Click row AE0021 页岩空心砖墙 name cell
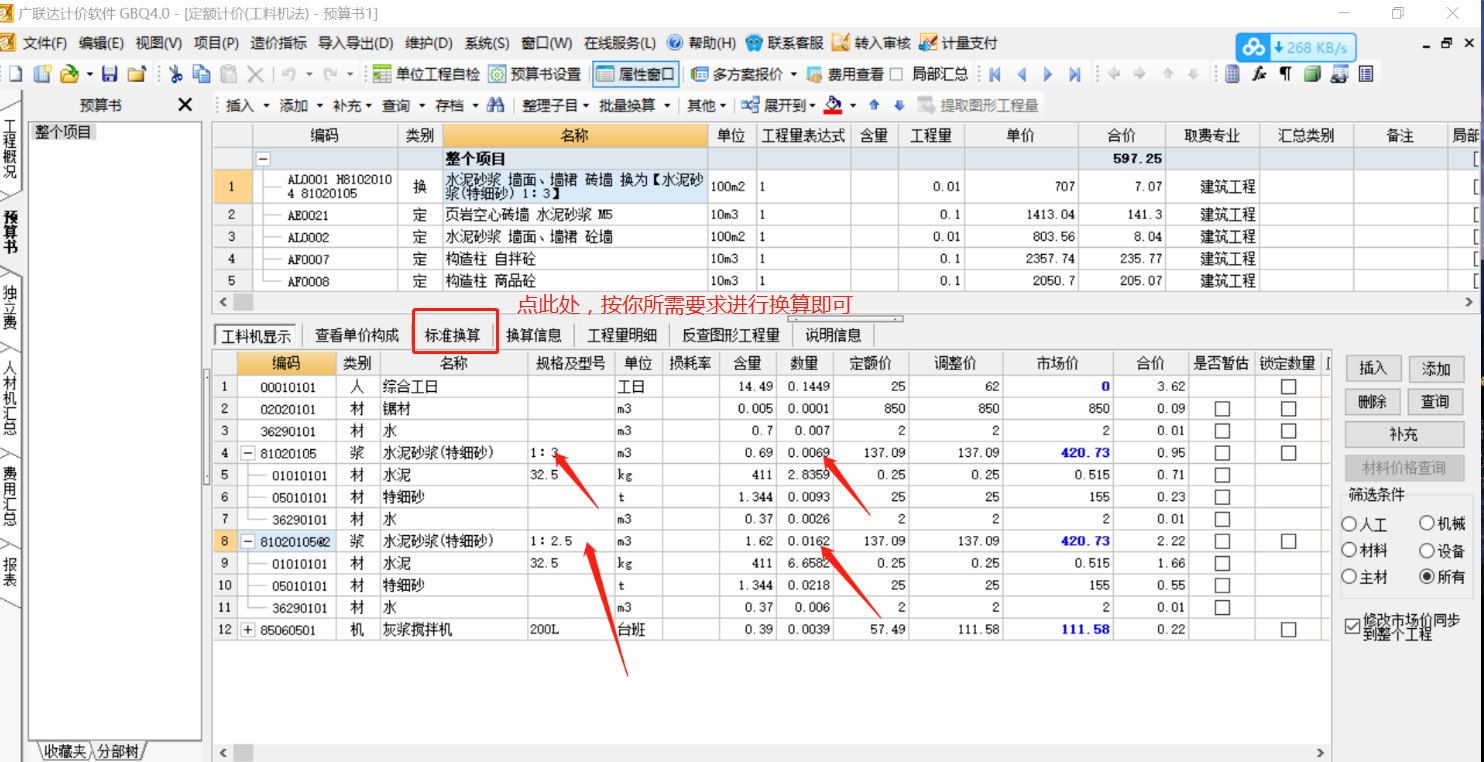Image resolution: width=1484 pixels, height=762 pixels. click(x=575, y=214)
